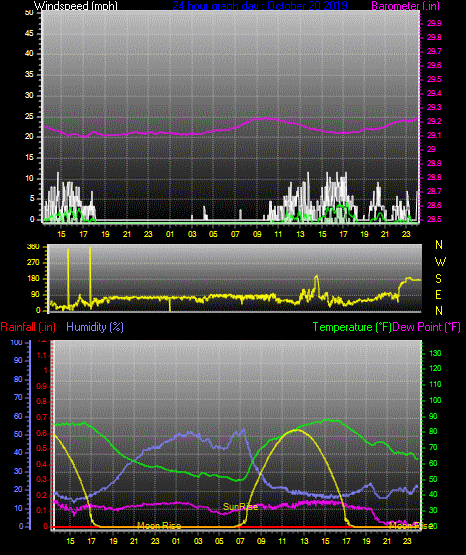The width and height of the screenshot is (466, 555).
Task: Click the "29.2" barometer axis value
Action: 434,121
